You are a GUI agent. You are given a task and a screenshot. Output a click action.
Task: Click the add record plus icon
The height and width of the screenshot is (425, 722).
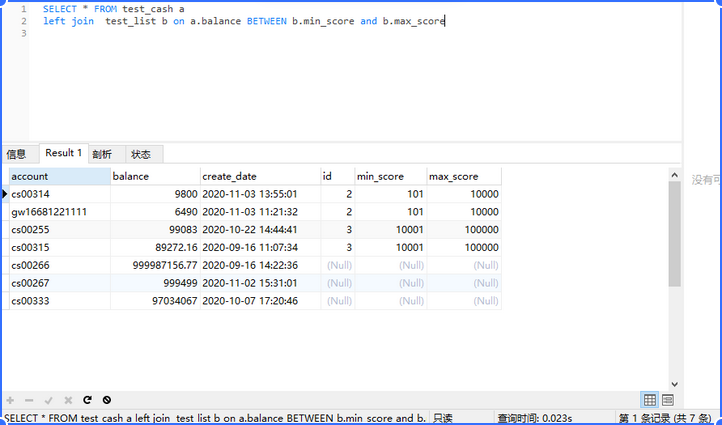tap(10, 399)
